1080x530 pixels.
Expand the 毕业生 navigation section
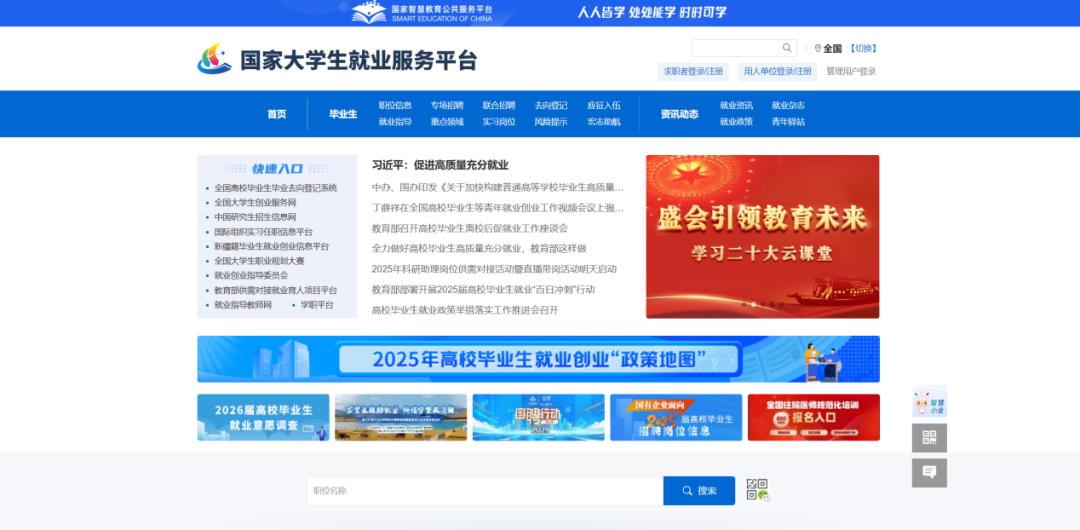(x=343, y=114)
